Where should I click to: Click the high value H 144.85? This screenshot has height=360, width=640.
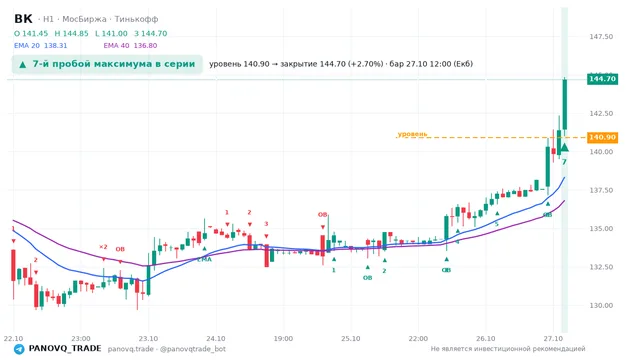[71, 33]
